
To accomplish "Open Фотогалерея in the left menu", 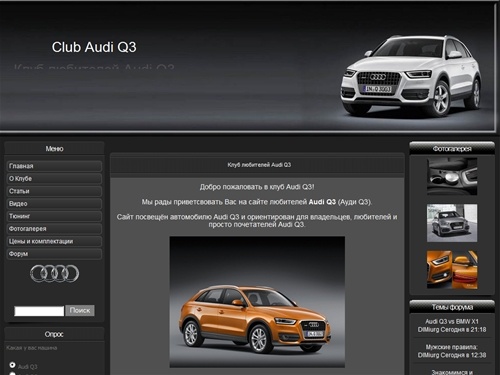I will 54,229.
